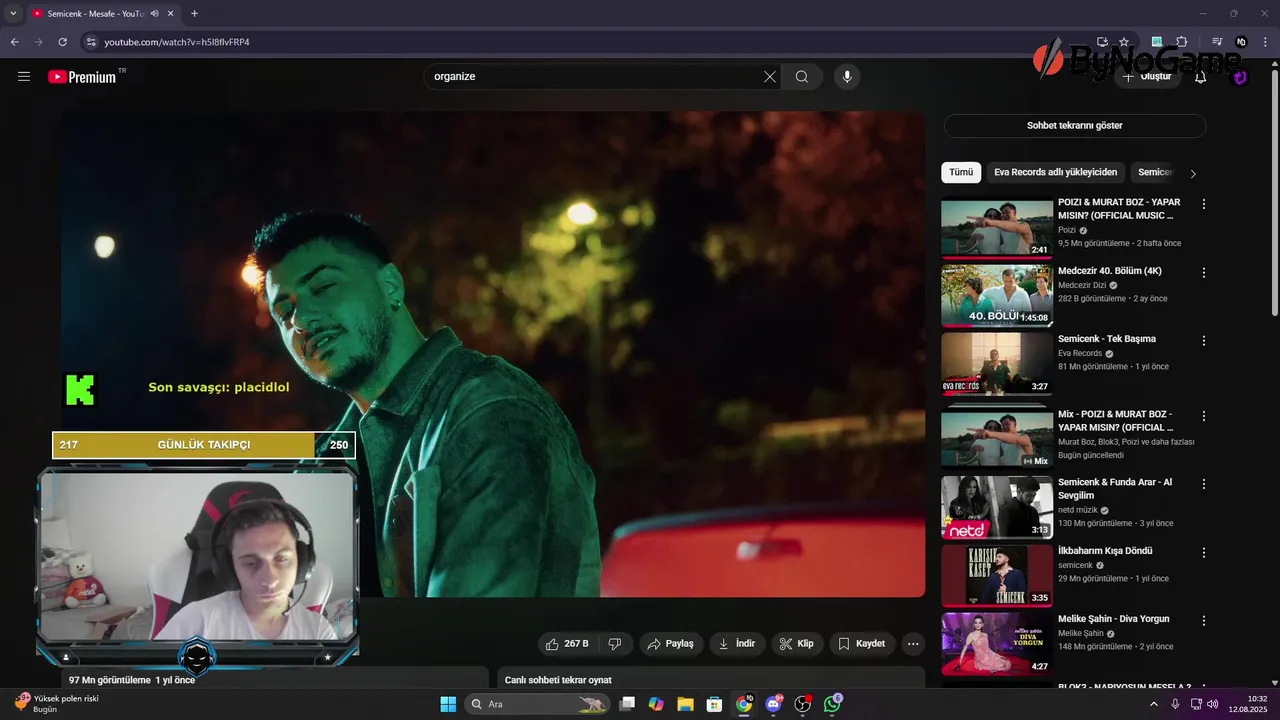This screenshot has height=720, width=1280.
Task: Click the Kaydet save button
Action: coord(862,644)
